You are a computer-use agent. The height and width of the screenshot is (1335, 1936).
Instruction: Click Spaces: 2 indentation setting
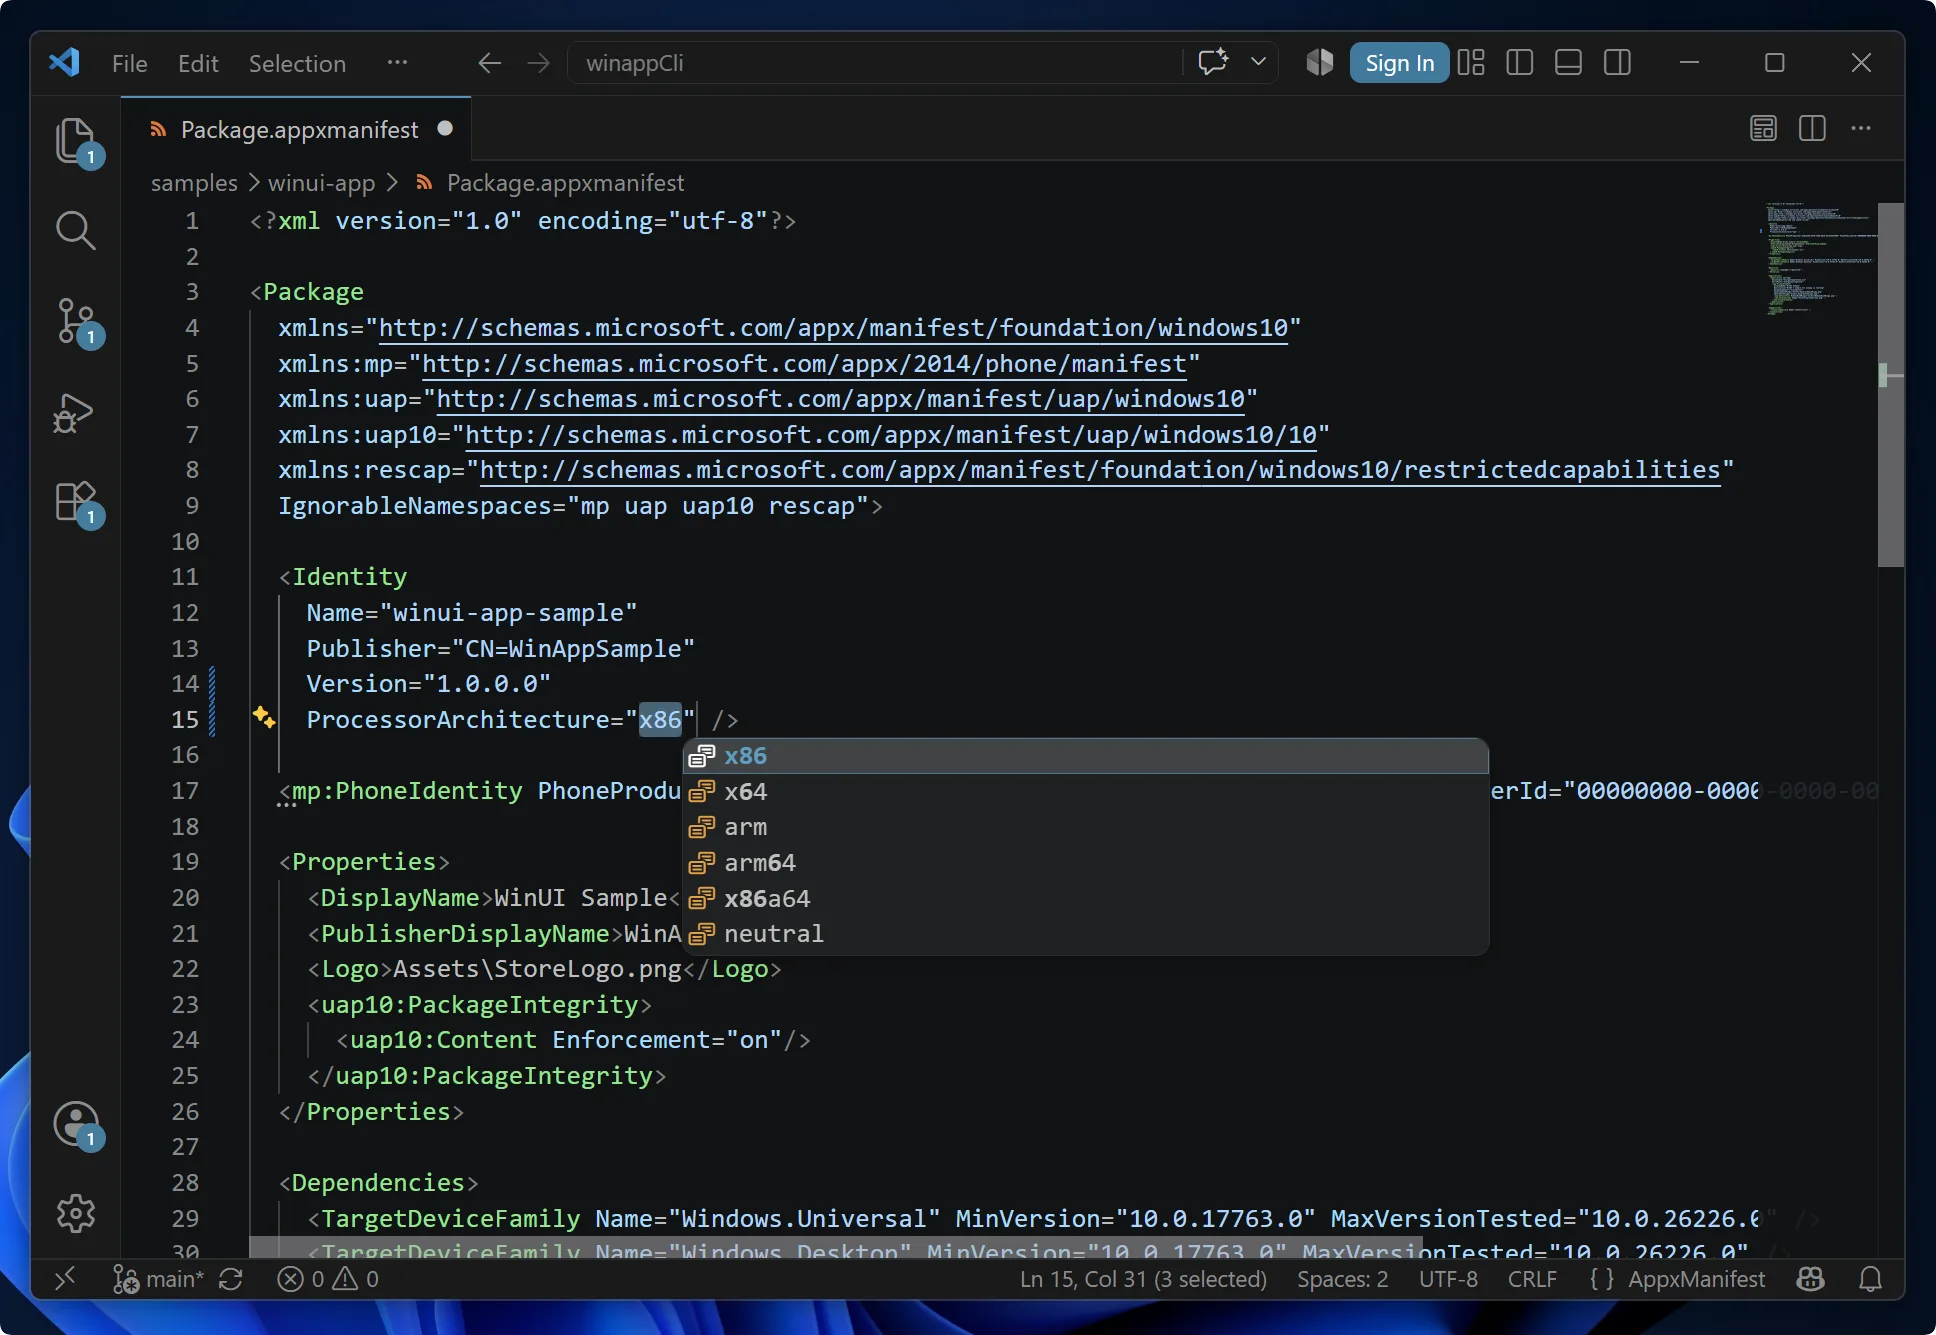pos(1342,1279)
